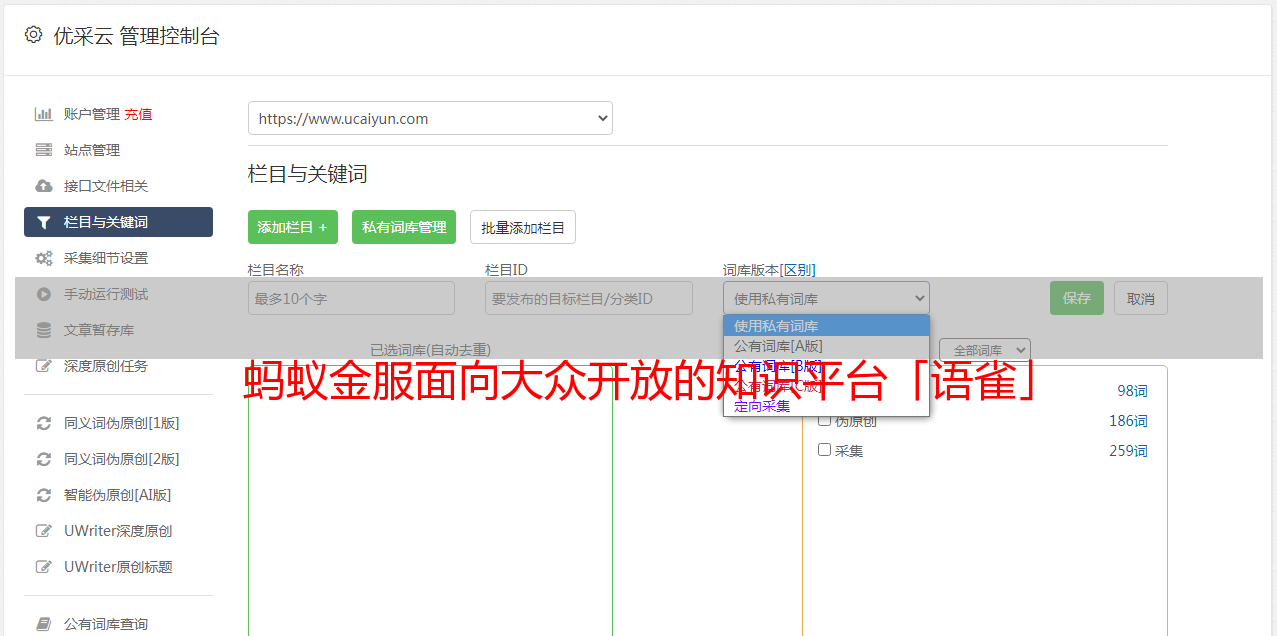The width and height of the screenshot is (1277, 636).
Task: Click the gear icon beside 优采云 管理控制台
Action: [x=33, y=35]
